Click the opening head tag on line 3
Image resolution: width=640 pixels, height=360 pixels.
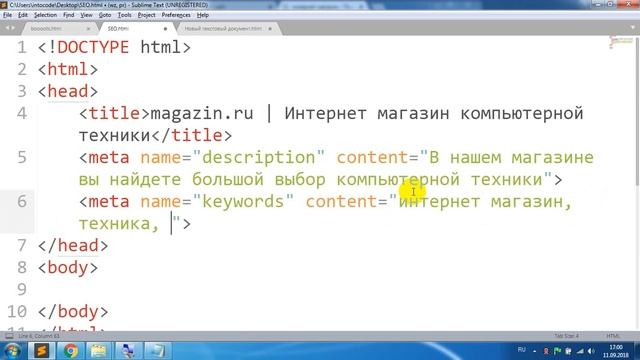(68, 91)
